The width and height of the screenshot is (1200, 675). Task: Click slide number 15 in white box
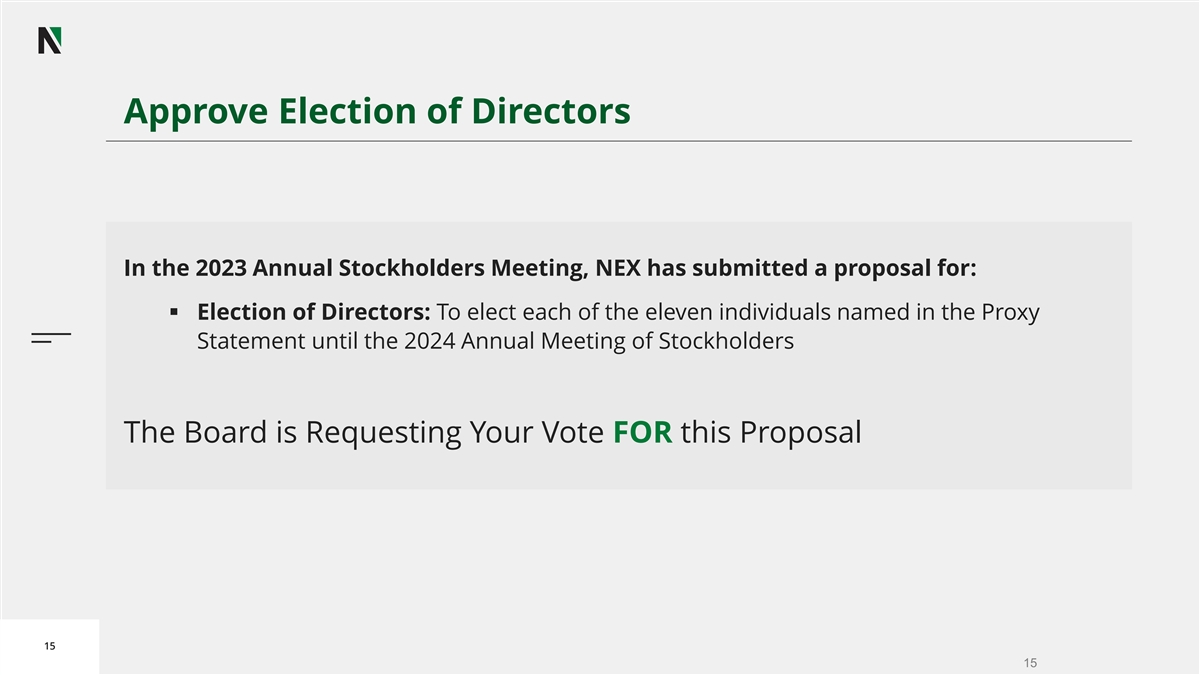49,646
